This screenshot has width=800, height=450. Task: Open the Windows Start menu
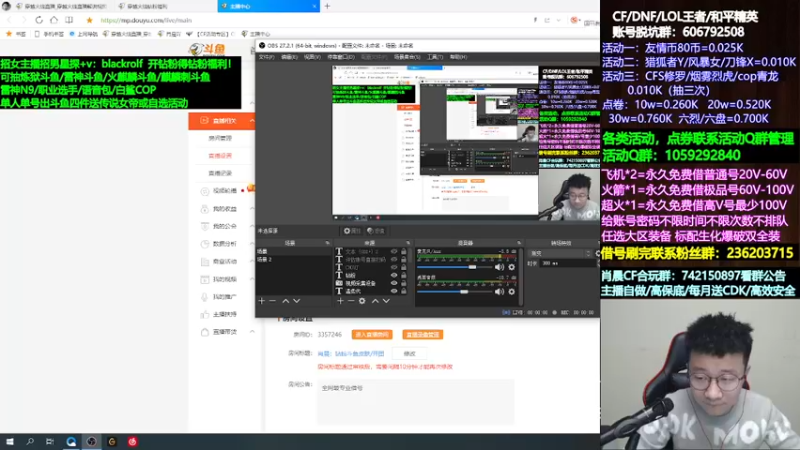pos(10,442)
